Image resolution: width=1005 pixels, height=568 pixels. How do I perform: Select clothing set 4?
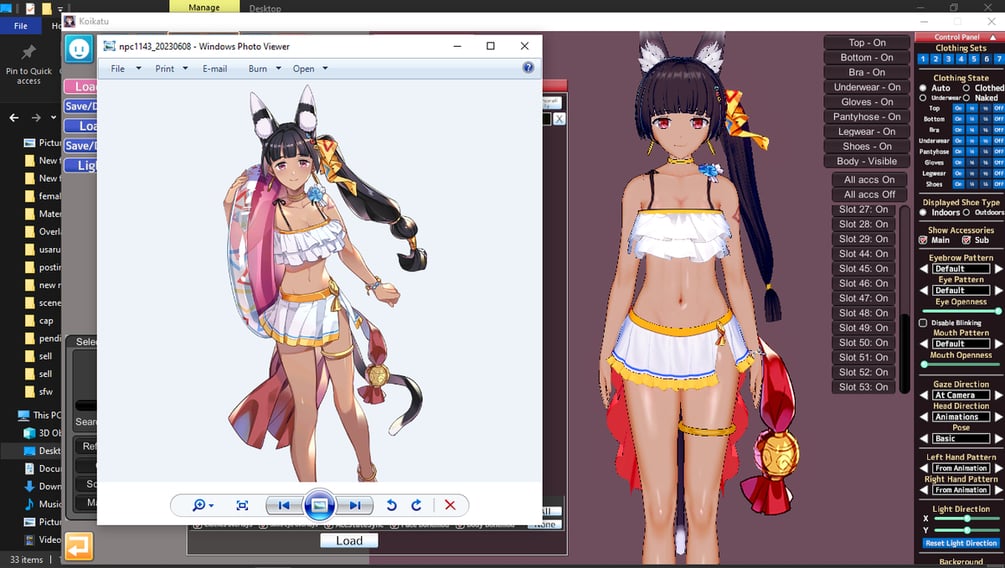tap(961, 59)
